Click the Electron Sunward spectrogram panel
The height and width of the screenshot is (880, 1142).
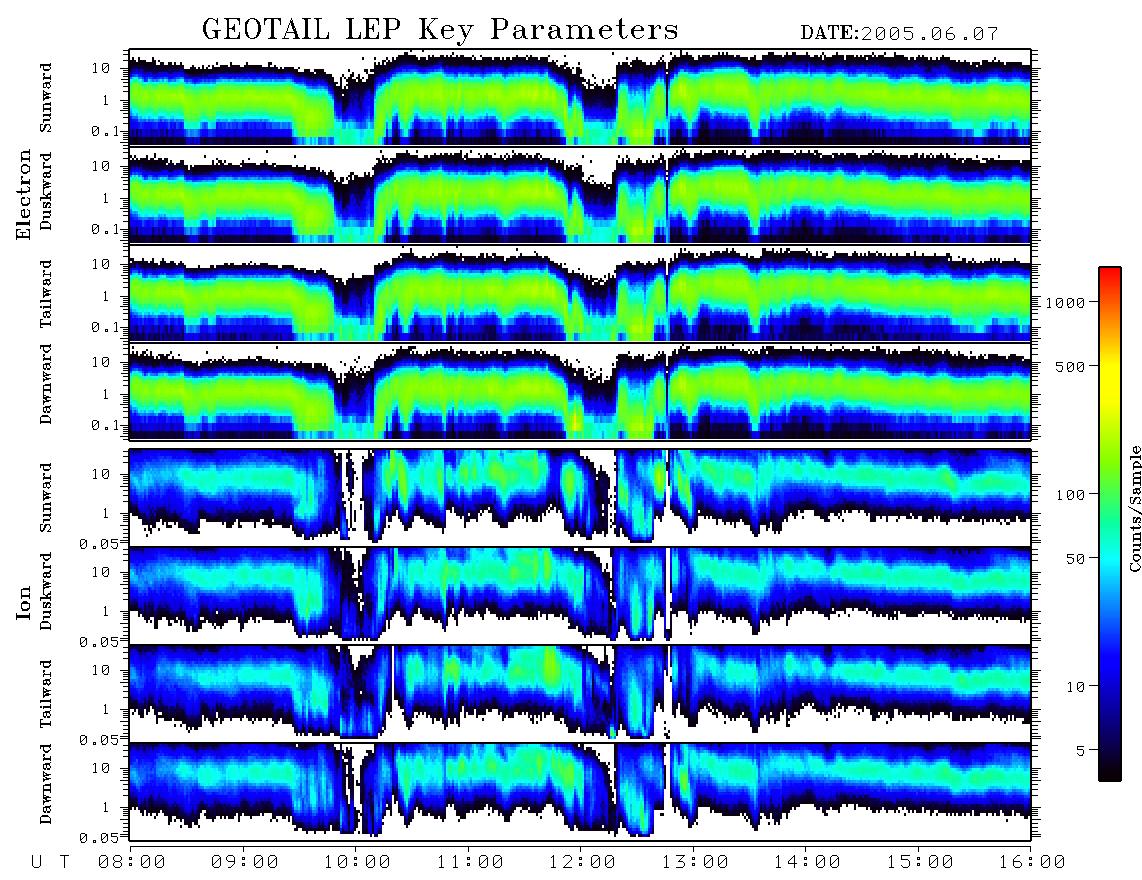(x=580, y=97)
